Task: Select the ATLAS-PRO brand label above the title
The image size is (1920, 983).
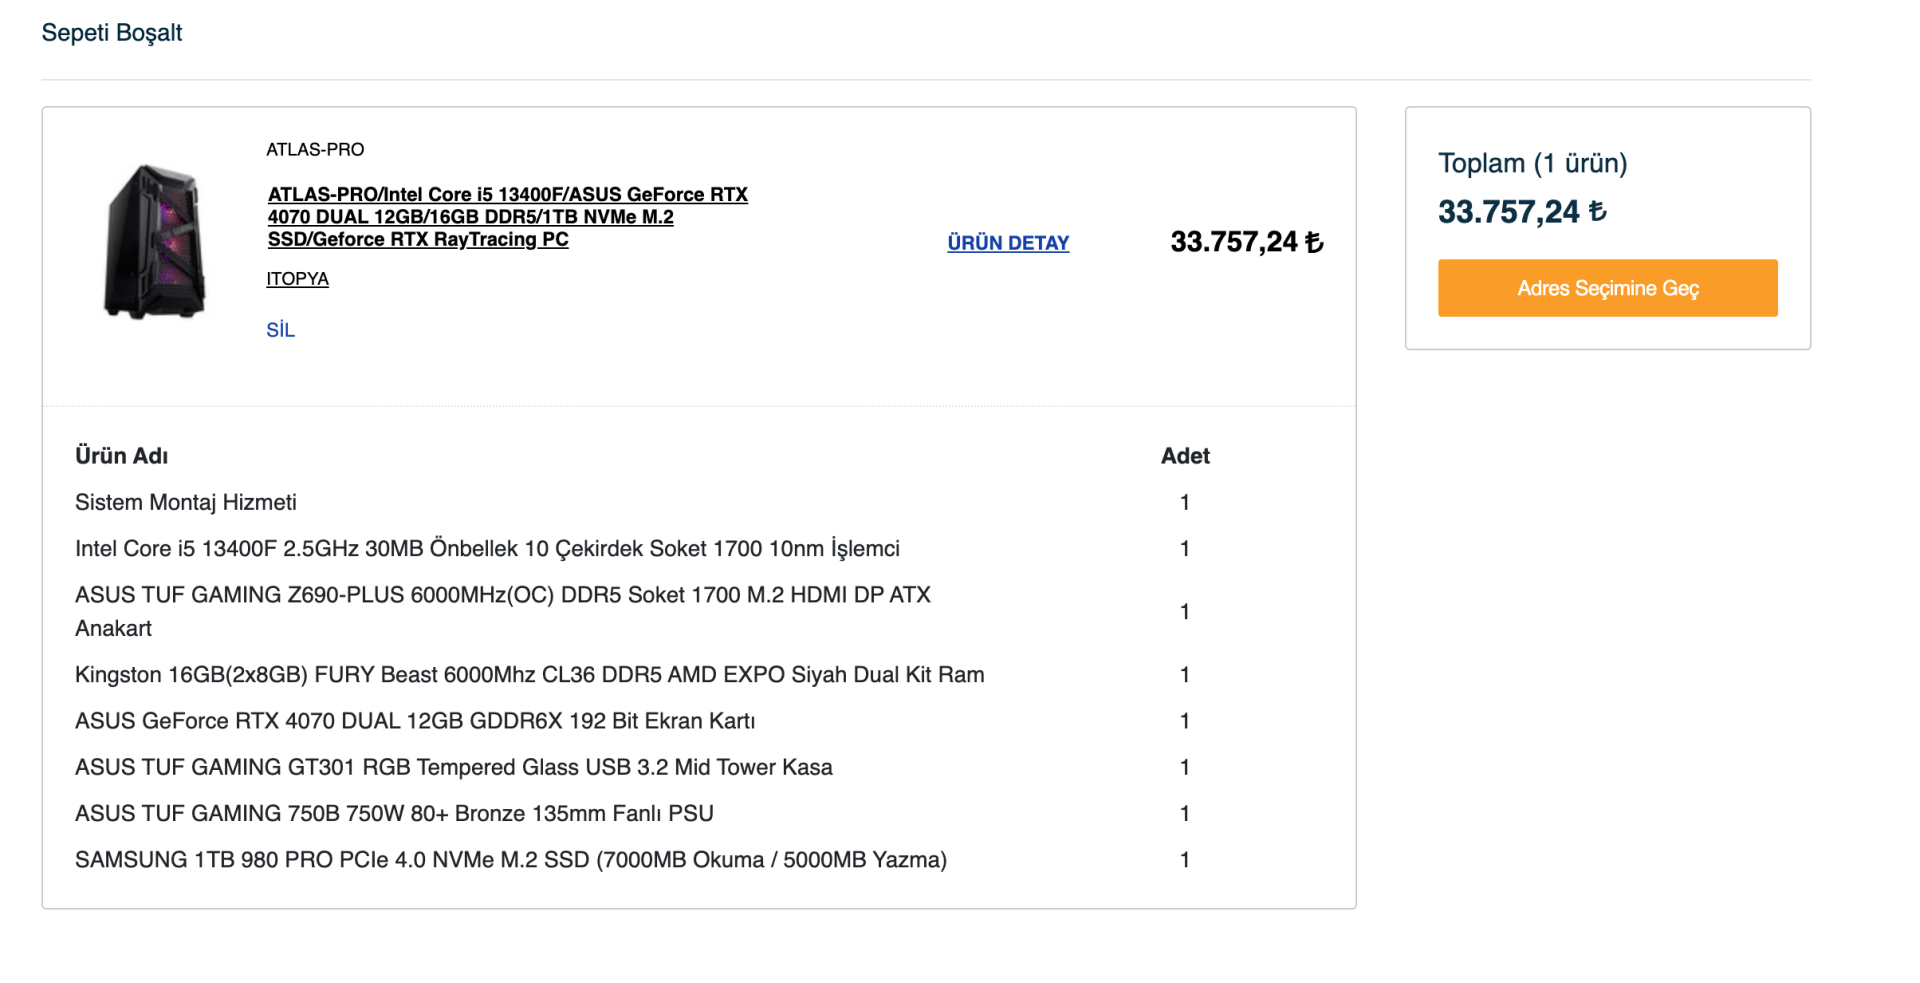Action: (315, 150)
